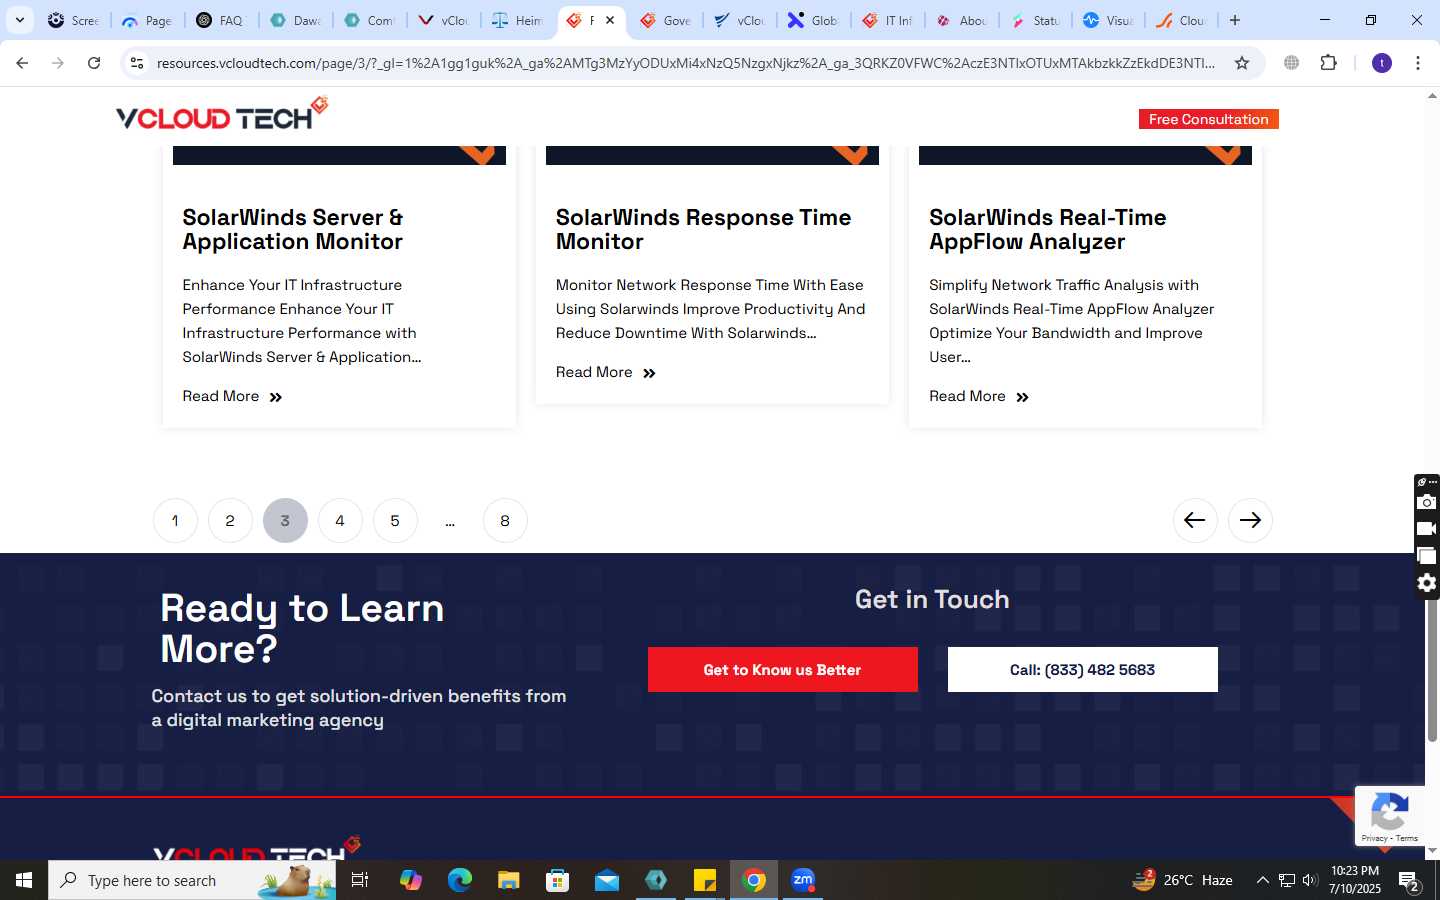This screenshot has width=1440, height=900.
Task: Go to next page with right arrow
Action: 1250,520
